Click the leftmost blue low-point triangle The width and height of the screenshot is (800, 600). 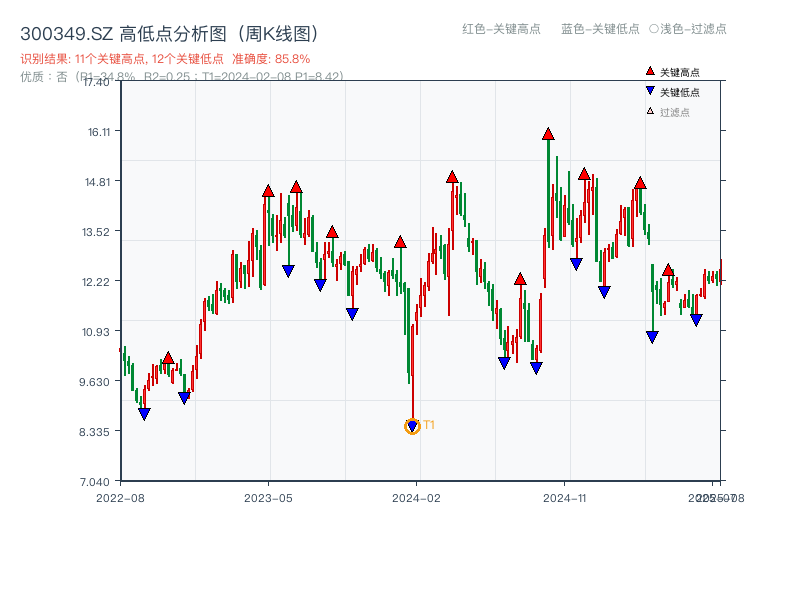point(144,414)
